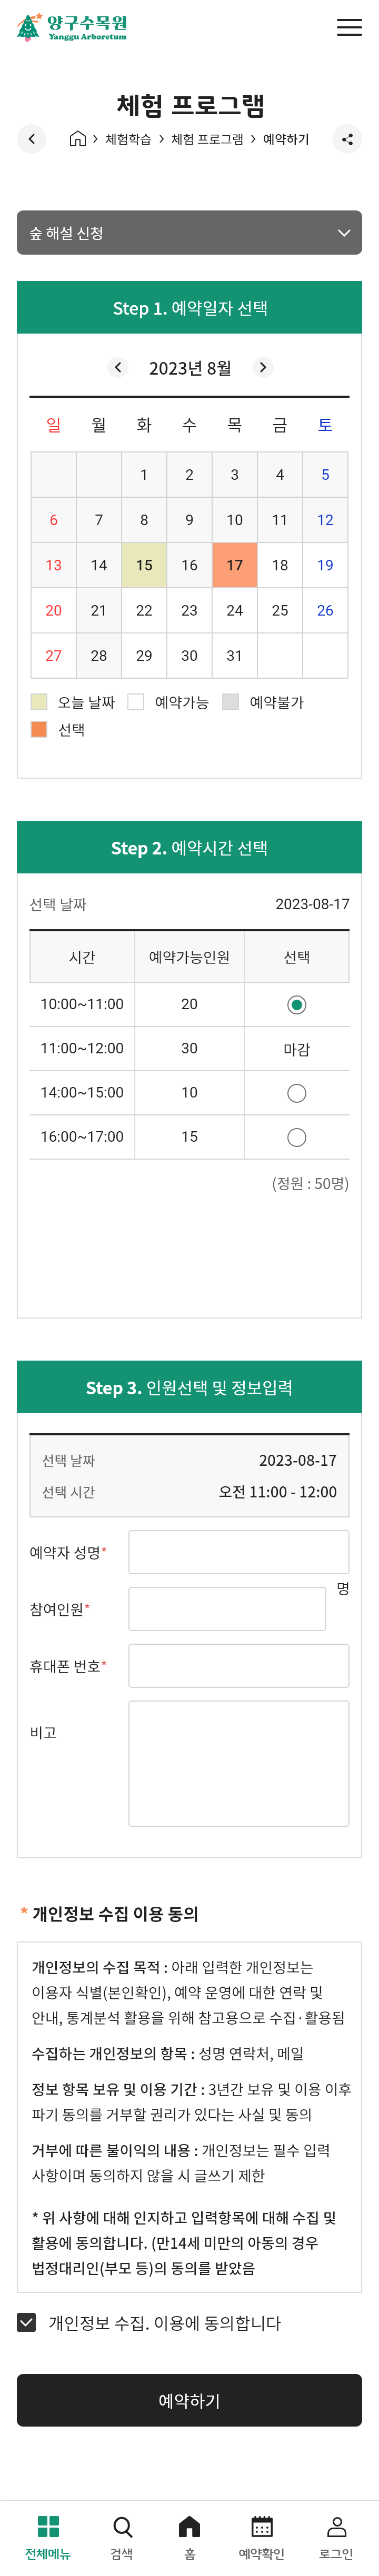Click the 예약자 성명 input field
Viewport: 379px width, 2576px height.
tap(239, 1552)
